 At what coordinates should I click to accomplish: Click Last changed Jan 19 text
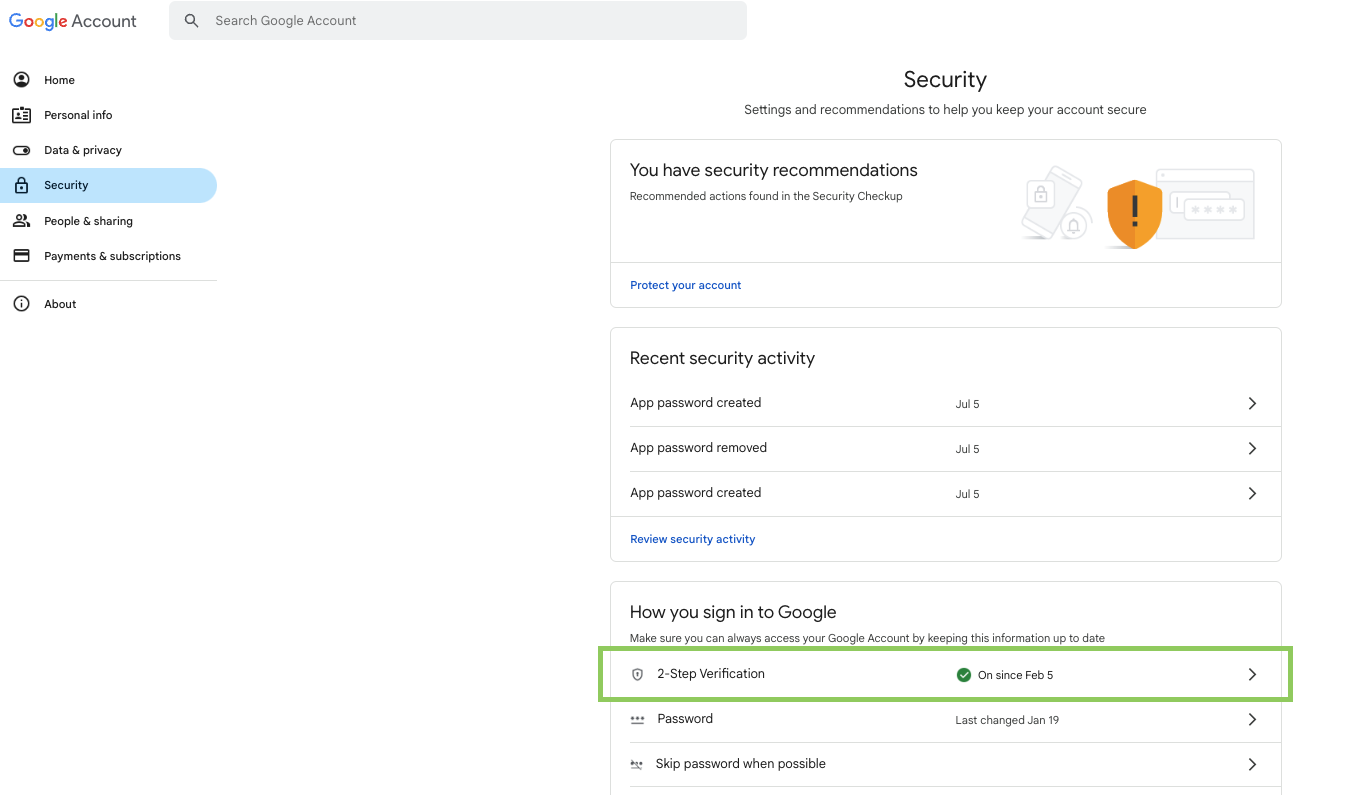click(x=1007, y=720)
